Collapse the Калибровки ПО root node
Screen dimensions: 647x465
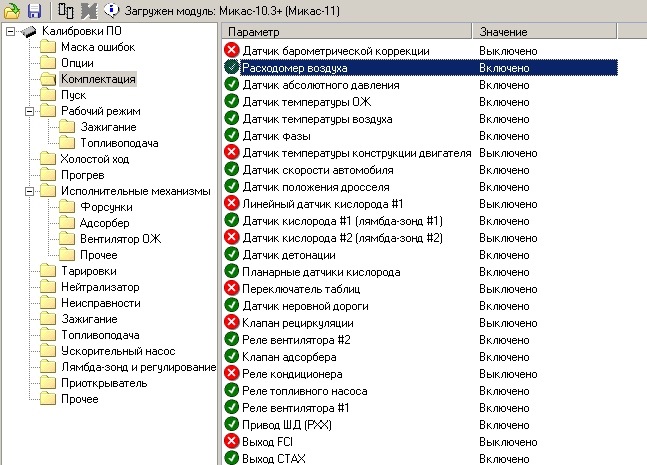pos(10,31)
